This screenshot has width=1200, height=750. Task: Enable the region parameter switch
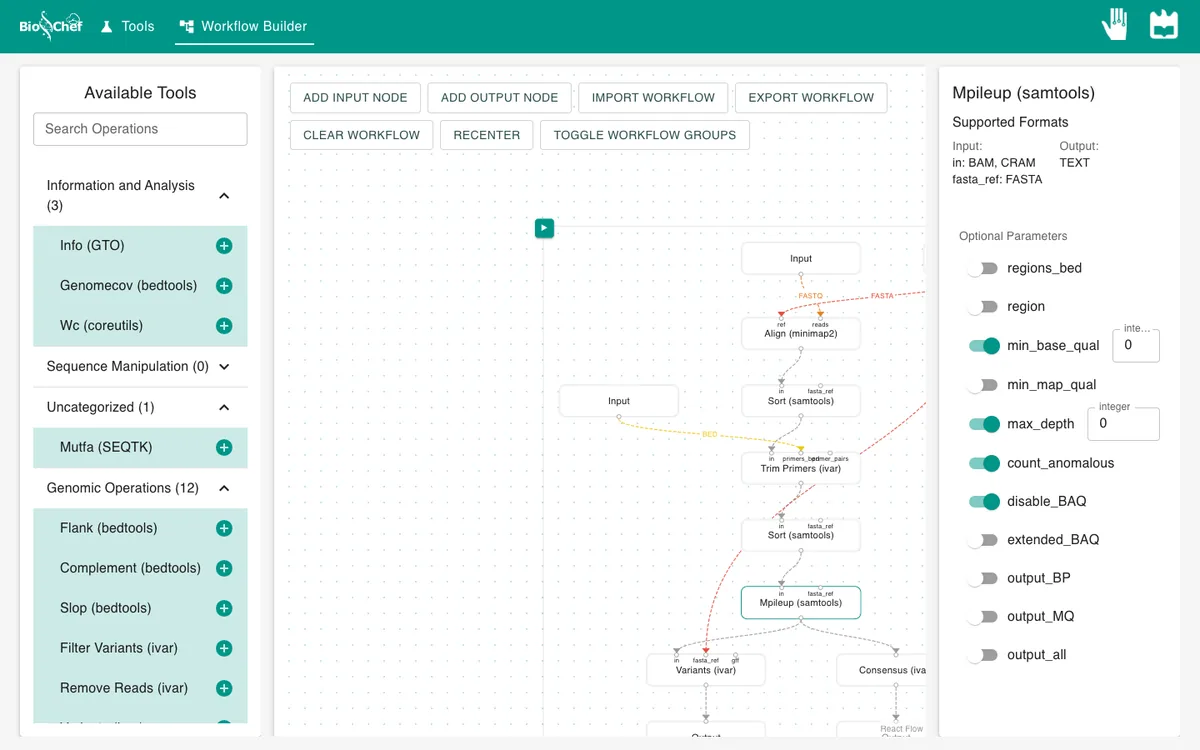click(983, 307)
